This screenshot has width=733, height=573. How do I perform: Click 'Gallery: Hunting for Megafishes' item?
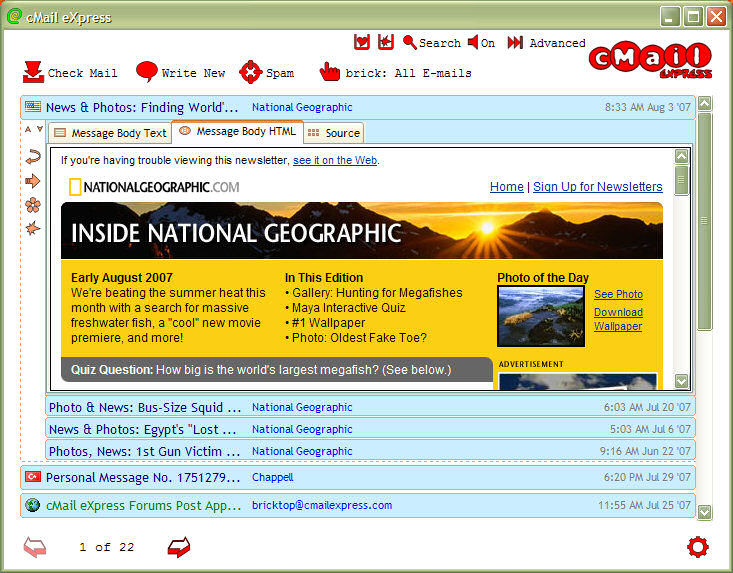pyautogui.click(x=377, y=293)
